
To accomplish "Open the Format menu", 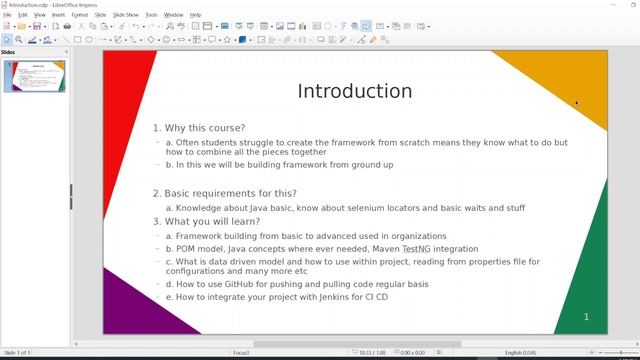I will click(x=80, y=15).
